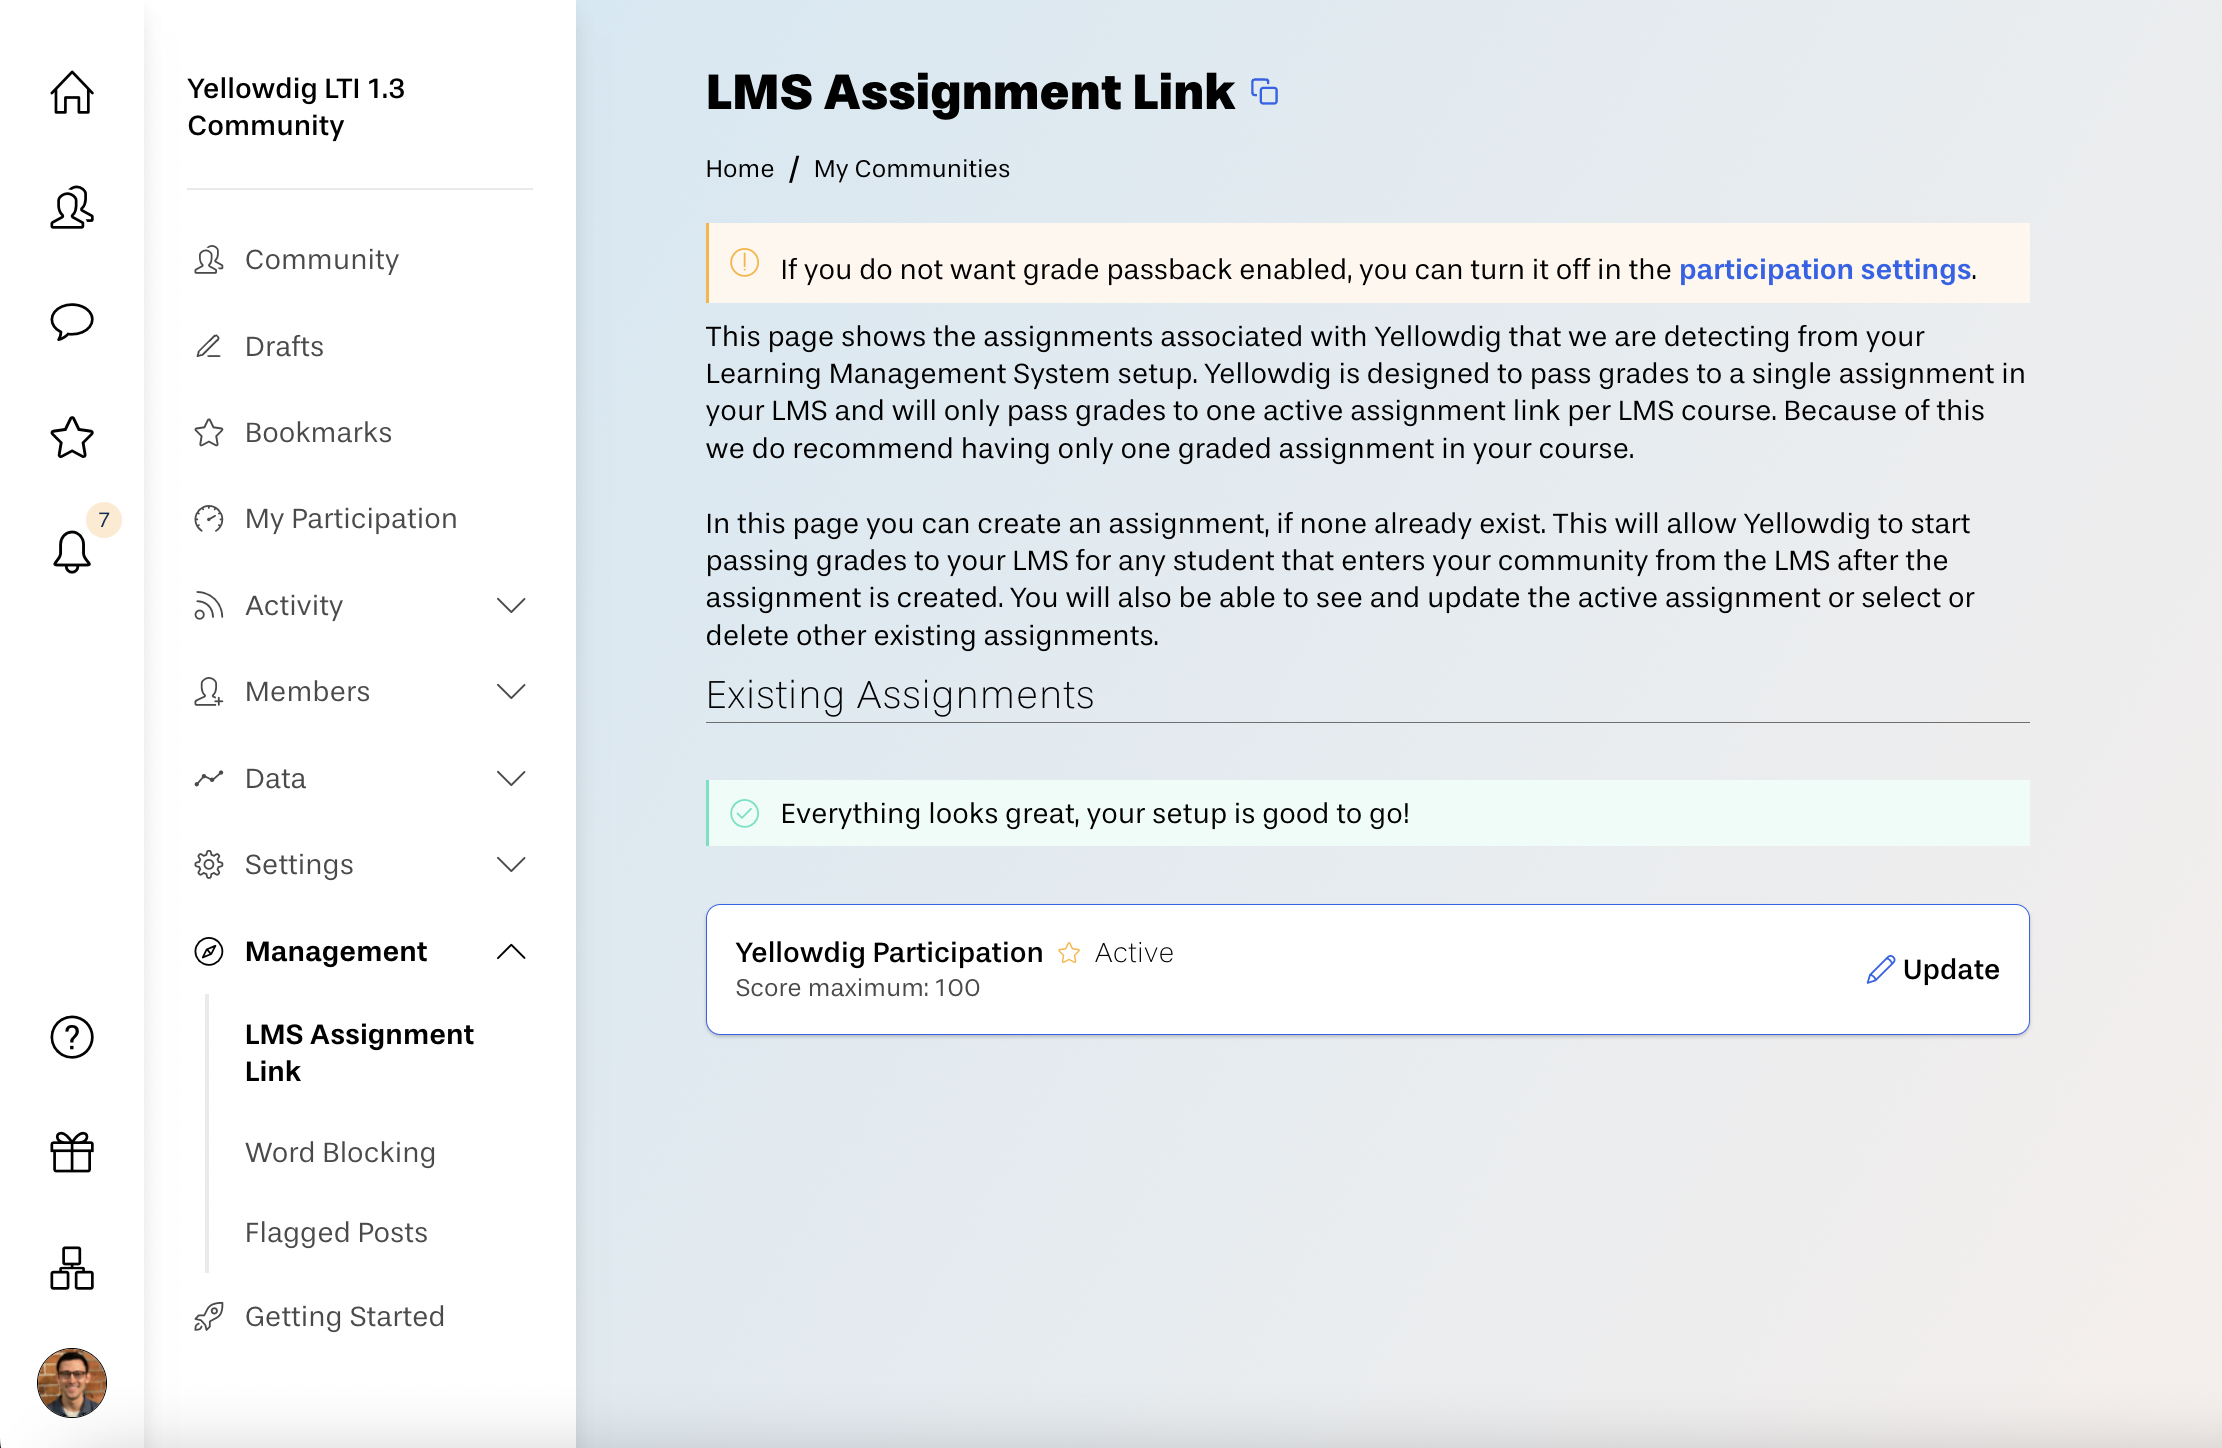Viewport: 2222px width, 1448px height.
Task: Follow the participation settings link
Action: 1824,269
